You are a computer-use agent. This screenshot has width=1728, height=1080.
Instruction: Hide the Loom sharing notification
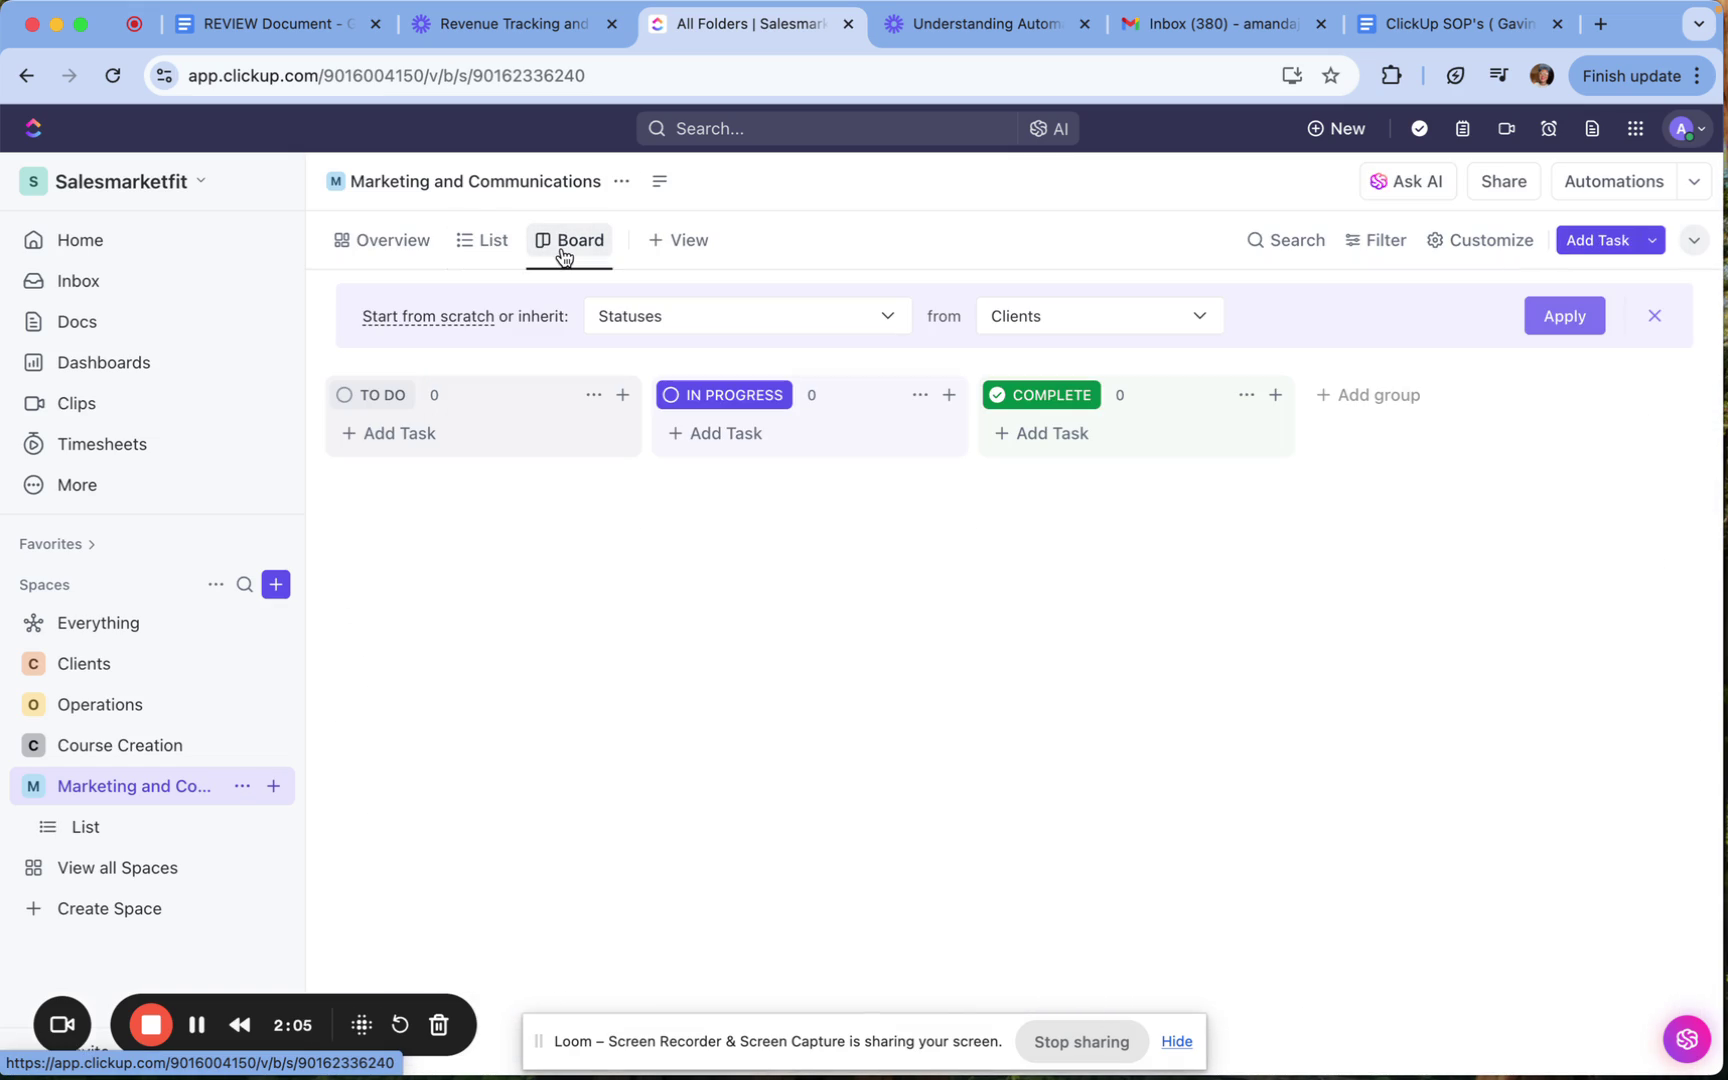pyautogui.click(x=1177, y=1041)
